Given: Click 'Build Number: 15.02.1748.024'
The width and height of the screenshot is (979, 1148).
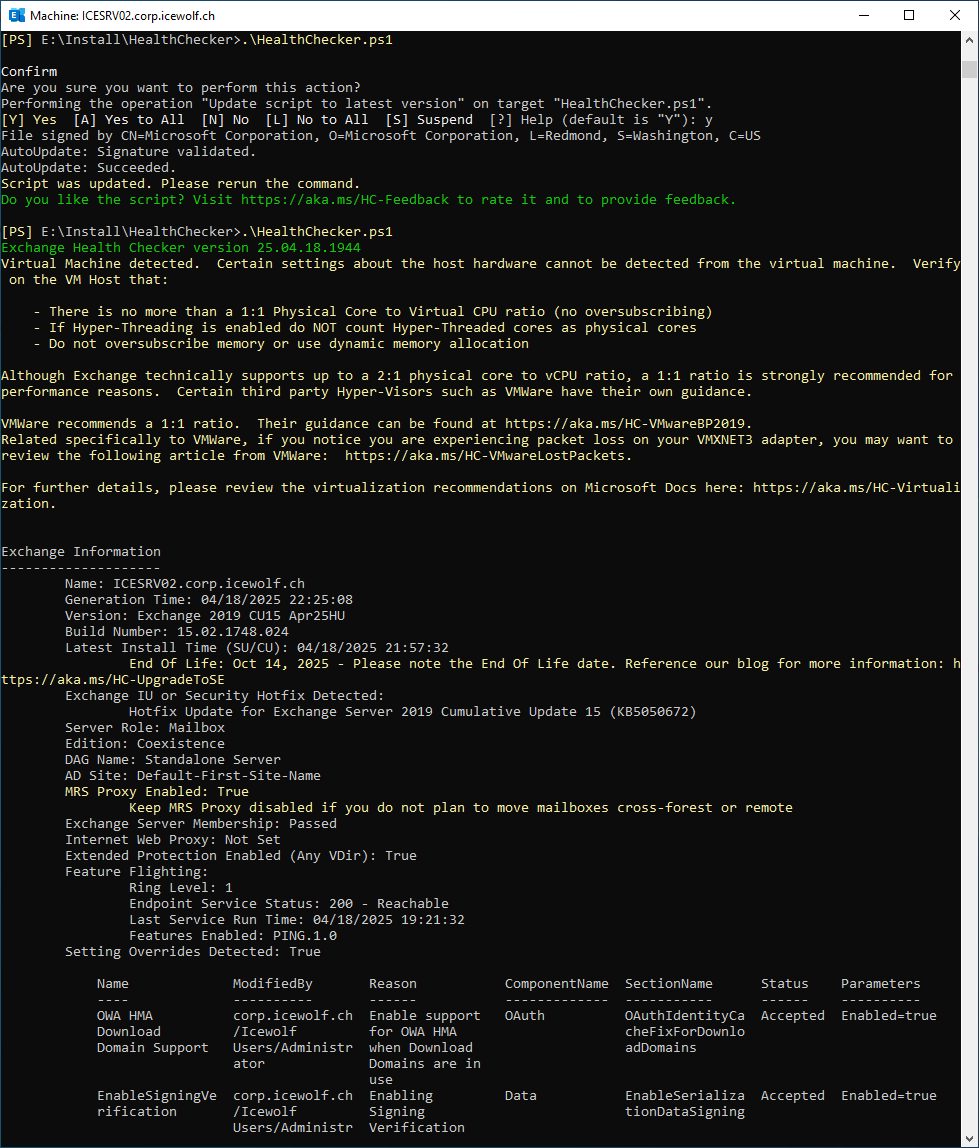Looking at the screenshot, I should pyautogui.click(x=176, y=632).
